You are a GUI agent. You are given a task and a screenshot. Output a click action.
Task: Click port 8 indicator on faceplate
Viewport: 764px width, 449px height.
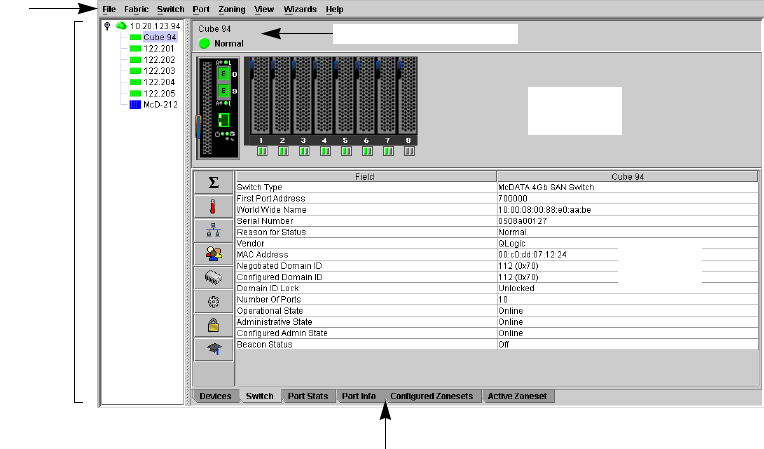408,151
